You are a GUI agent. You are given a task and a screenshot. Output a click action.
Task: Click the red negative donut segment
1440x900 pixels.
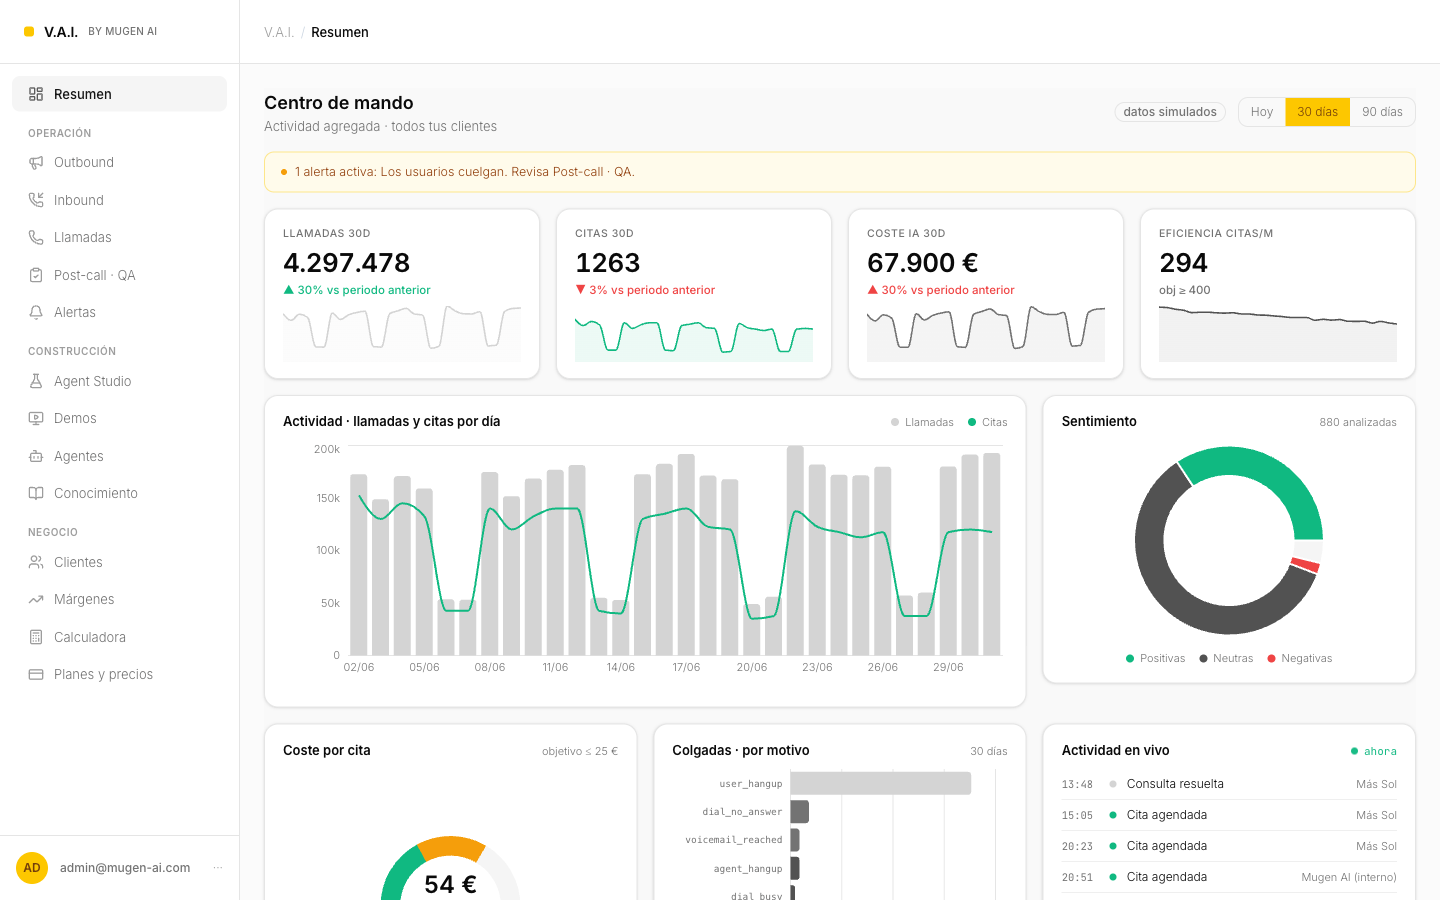click(x=1305, y=565)
